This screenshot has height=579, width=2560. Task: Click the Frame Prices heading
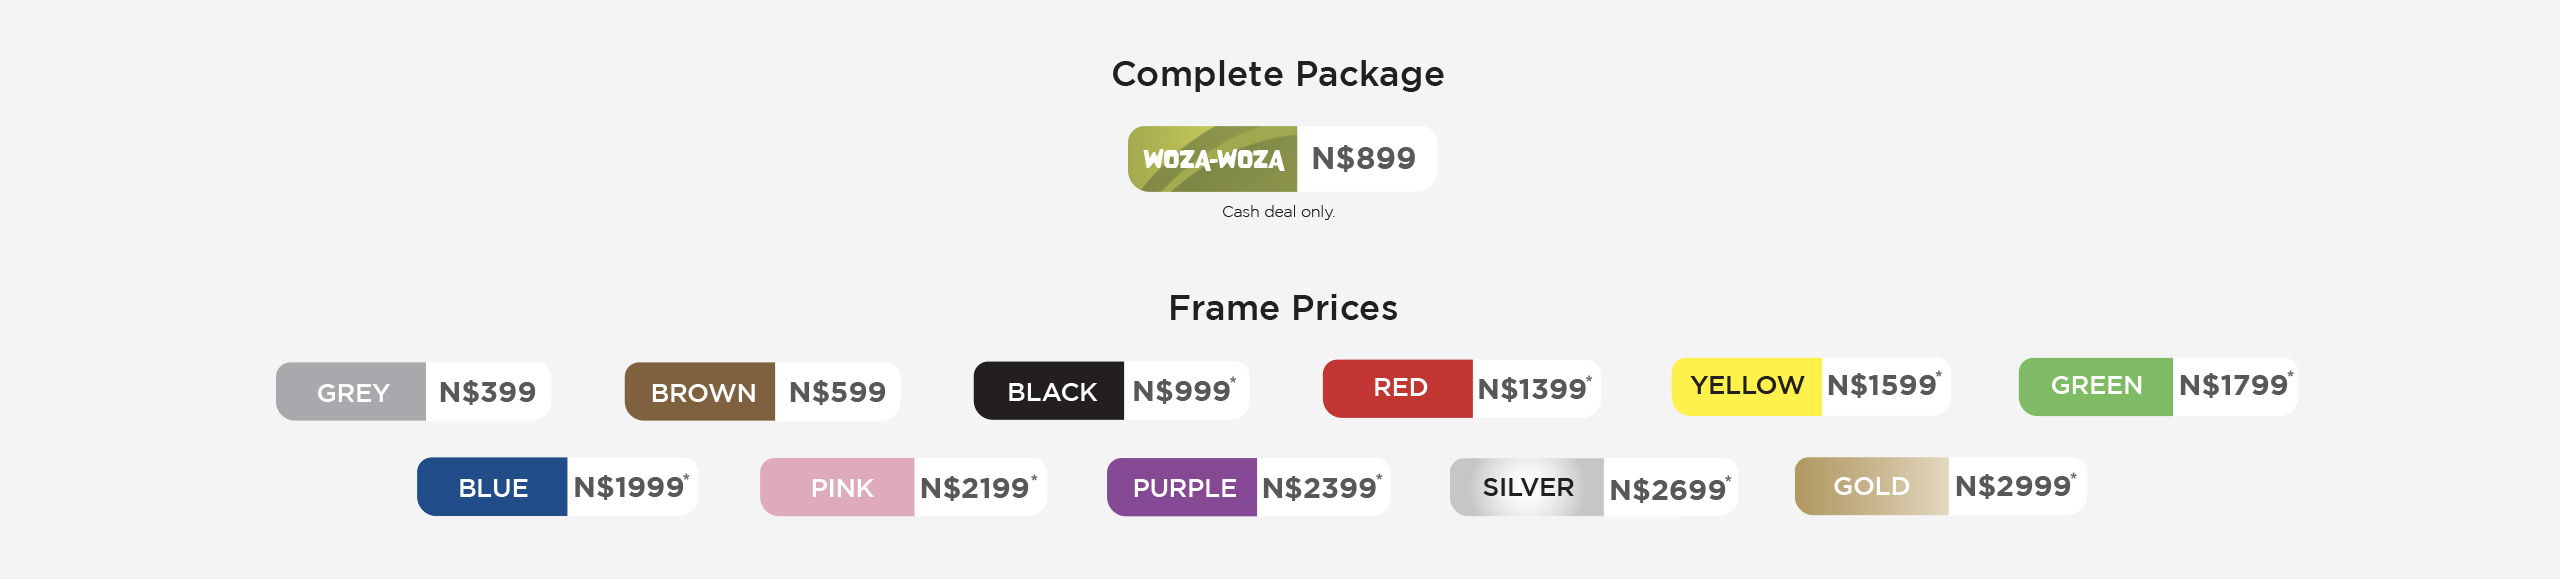[1283, 308]
